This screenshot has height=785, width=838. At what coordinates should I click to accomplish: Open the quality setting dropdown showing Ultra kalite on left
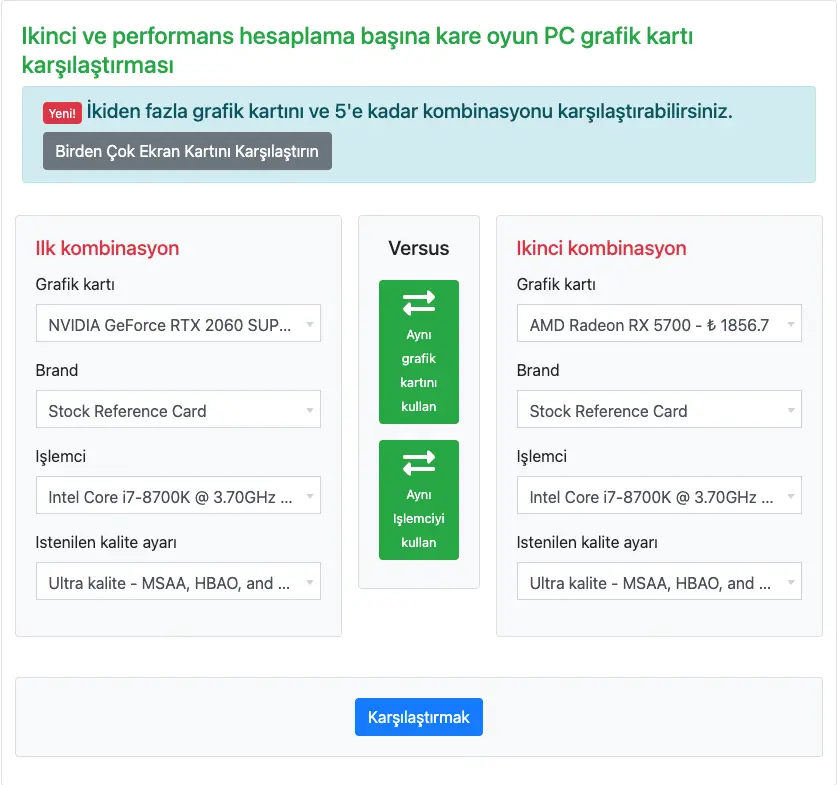(178, 581)
